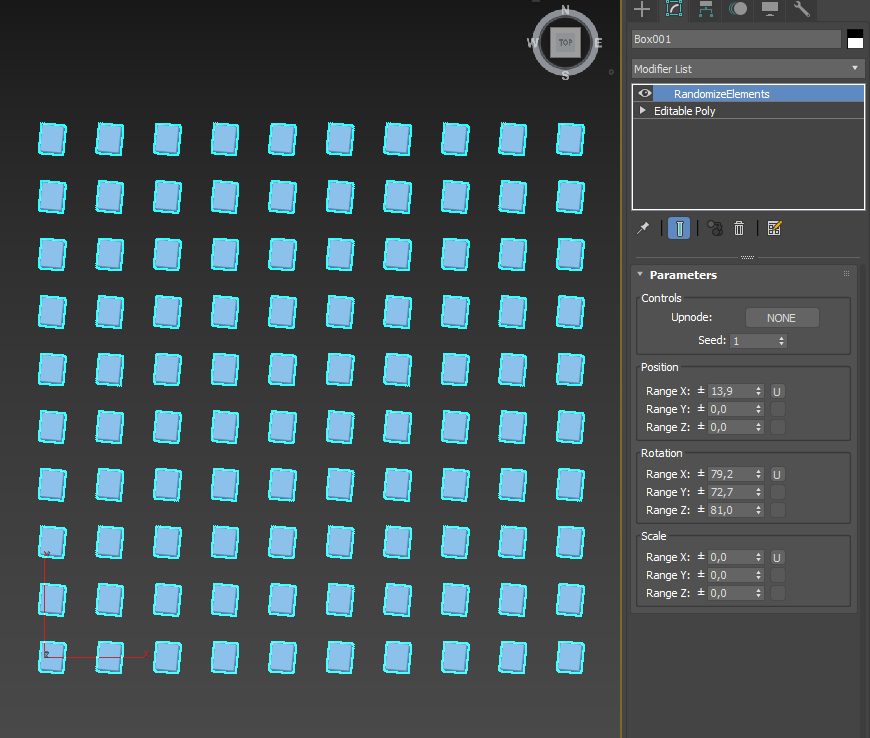Collapse the Parameters rollout
The image size is (870, 738).
pos(640,275)
